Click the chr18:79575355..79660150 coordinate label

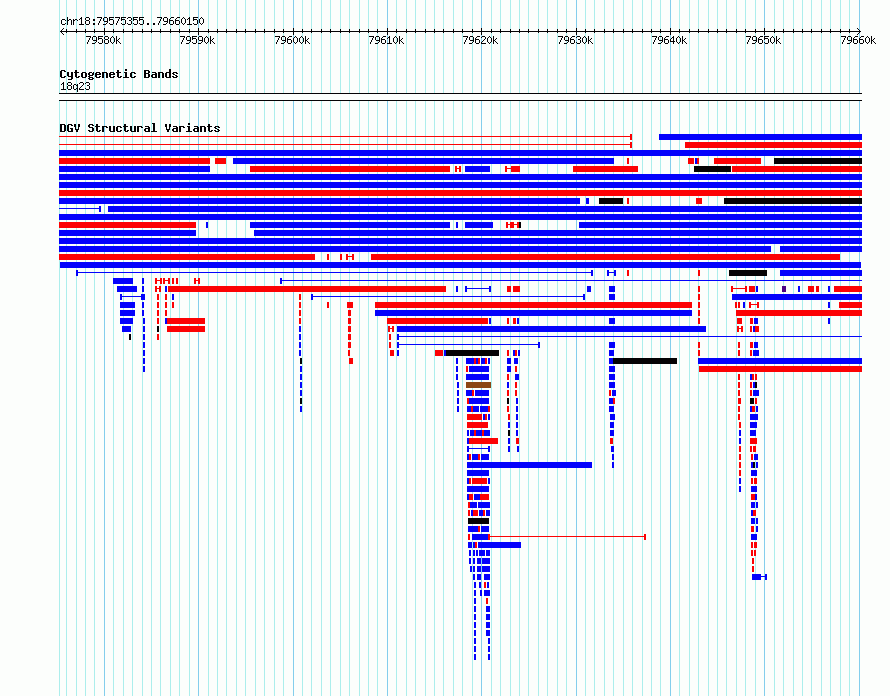(132, 21)
